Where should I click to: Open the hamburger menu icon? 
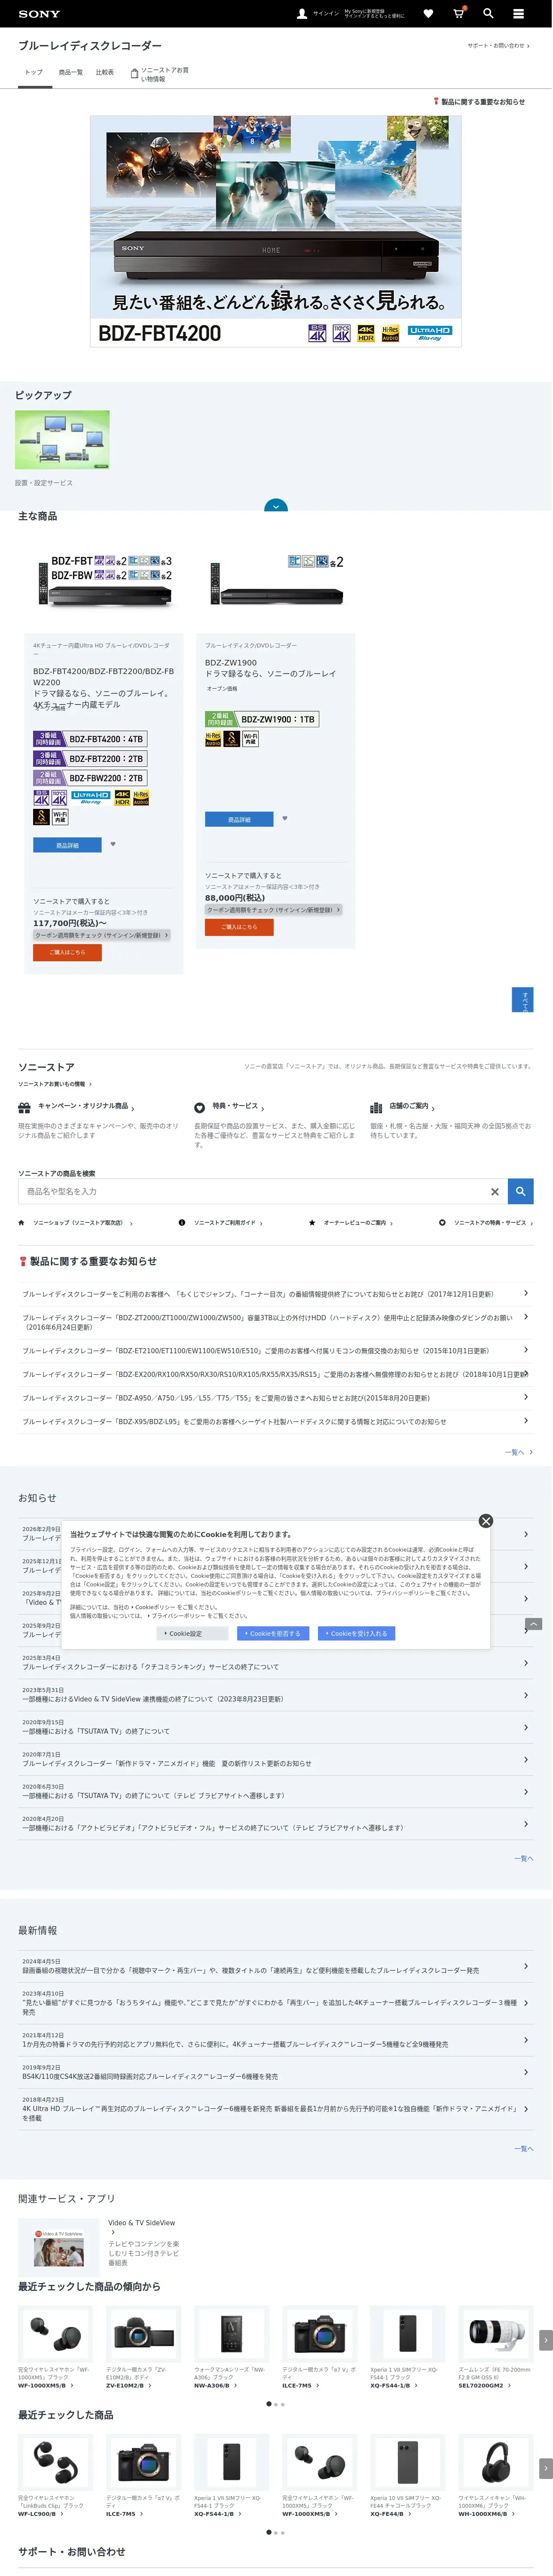pyautogui.click(x=518, y=14)
